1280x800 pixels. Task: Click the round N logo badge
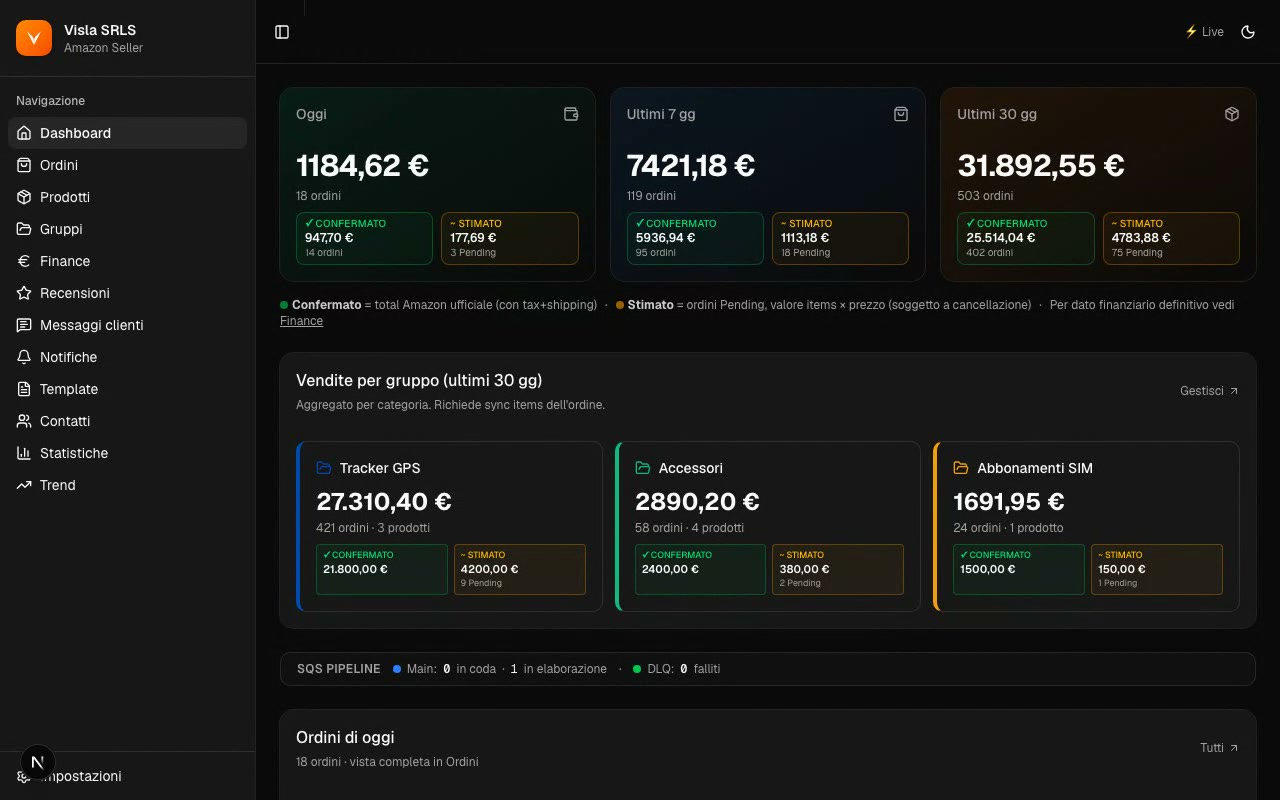coord(38,762)
